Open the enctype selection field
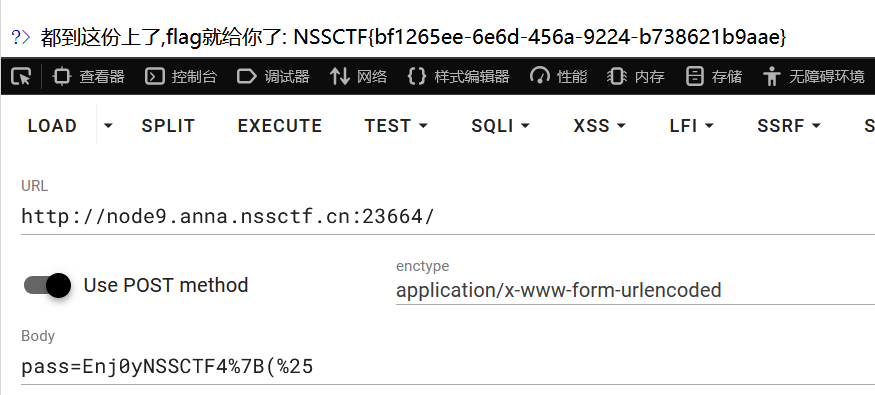The height and width of the screenshot is (395, 875). pos(635,290)
